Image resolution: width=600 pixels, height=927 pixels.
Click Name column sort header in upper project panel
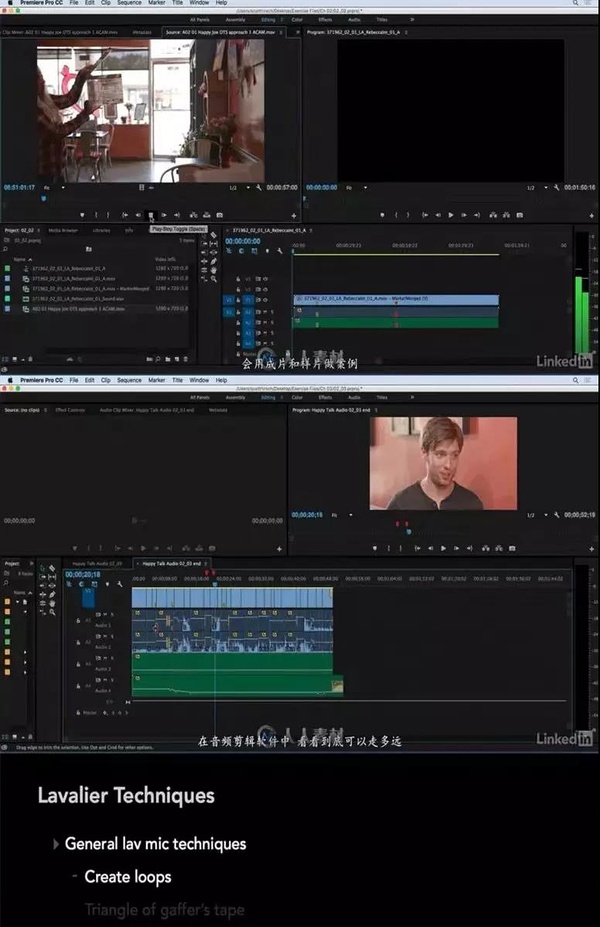pyautogui.click(x=22, y=259)
